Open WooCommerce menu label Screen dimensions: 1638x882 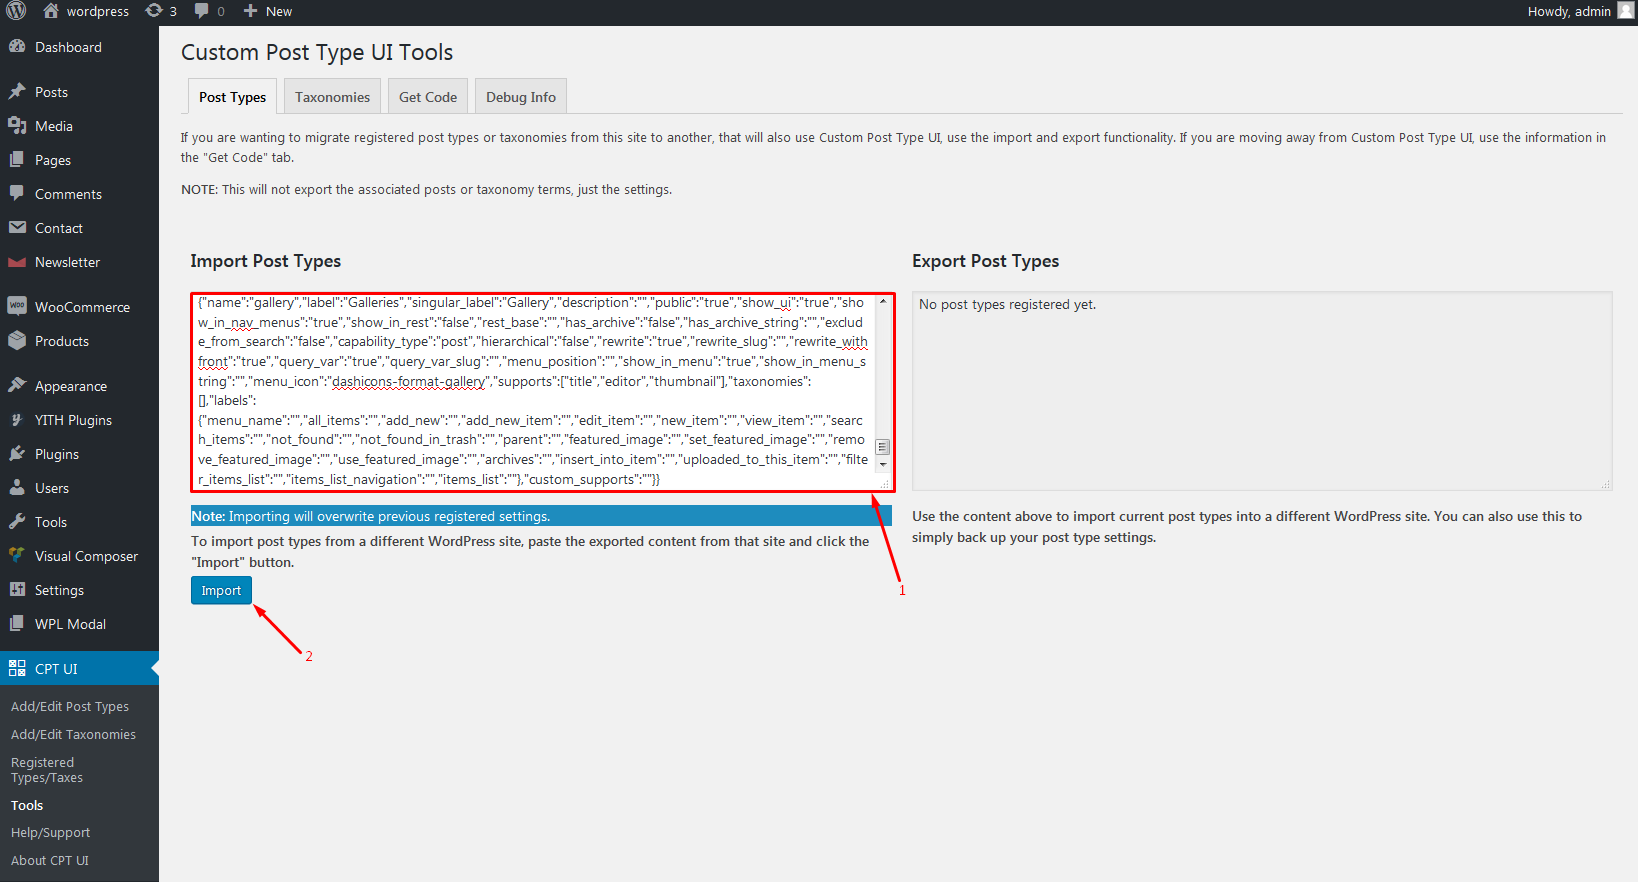click(x=82, y=307)
